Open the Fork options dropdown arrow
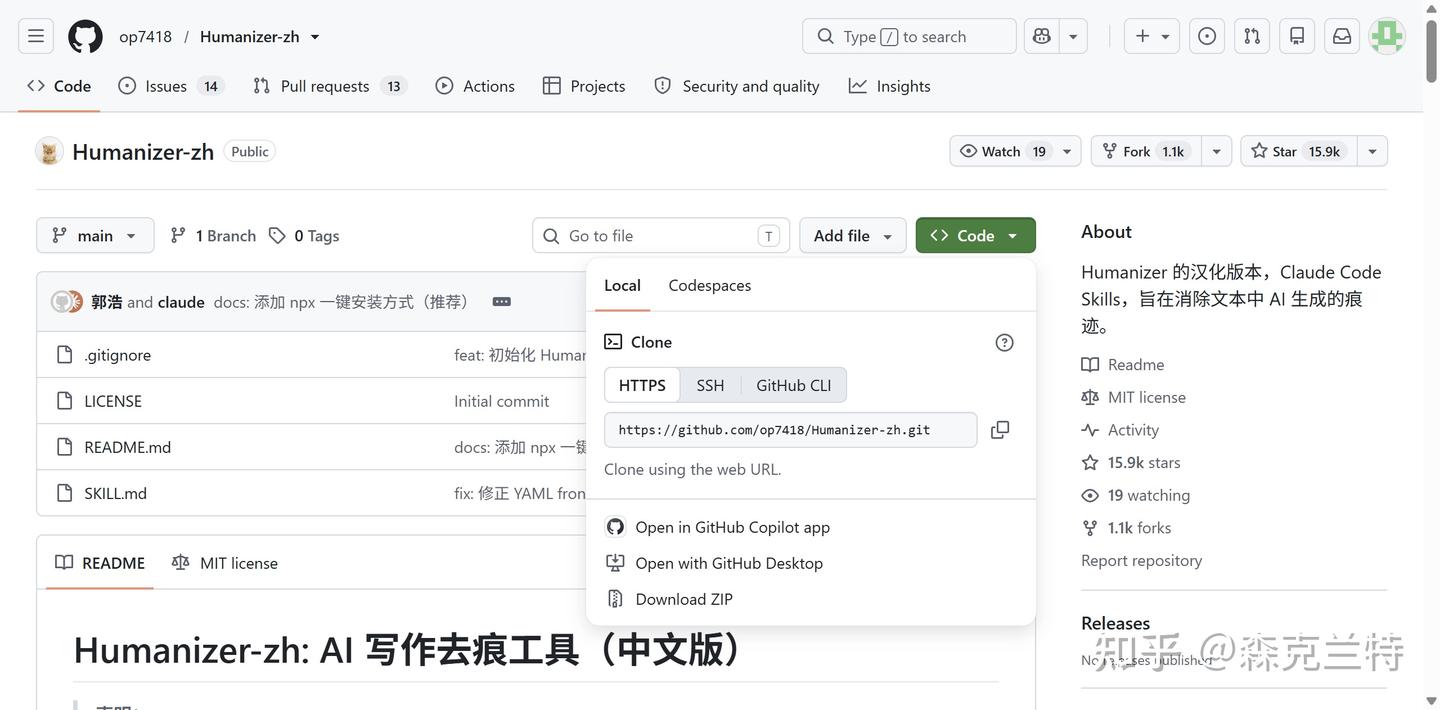The width and height of the screenshot is (1440, 710). pyautogui.click(x=1216, y=151)
